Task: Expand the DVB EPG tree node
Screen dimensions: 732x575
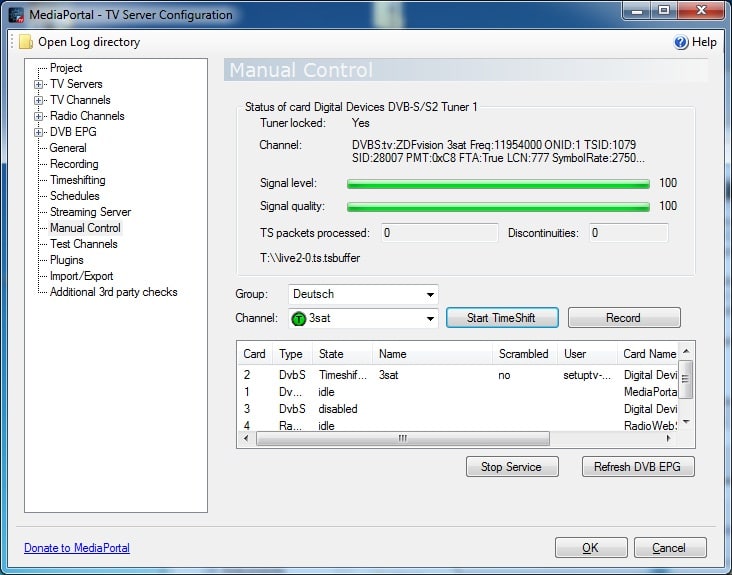Action: 38,133
